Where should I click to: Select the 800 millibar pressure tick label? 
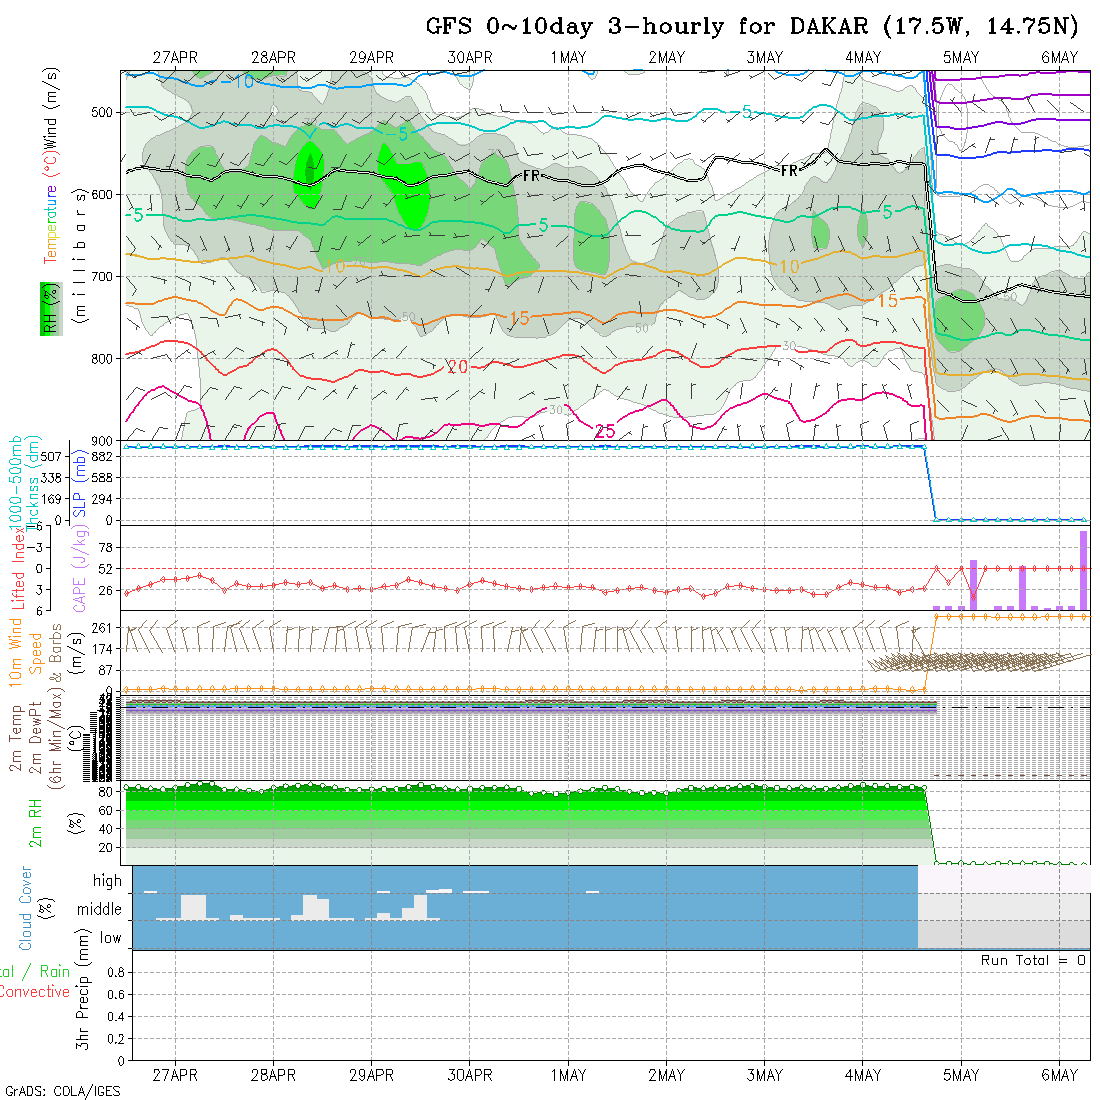point(103,358)
